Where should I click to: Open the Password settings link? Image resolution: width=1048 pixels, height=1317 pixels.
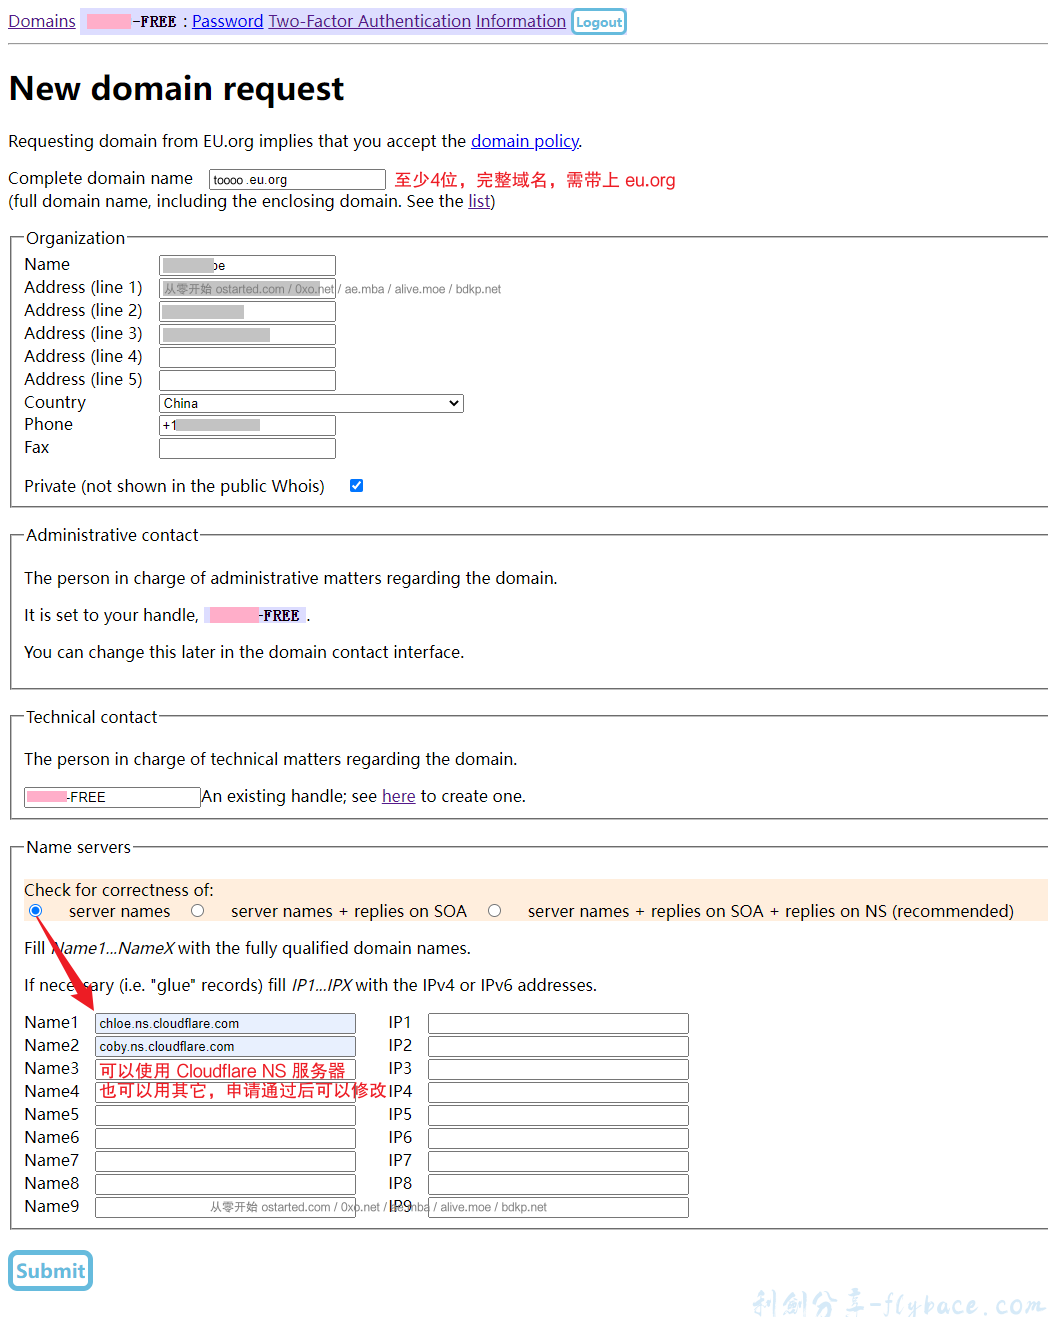(x=227, y=21)
